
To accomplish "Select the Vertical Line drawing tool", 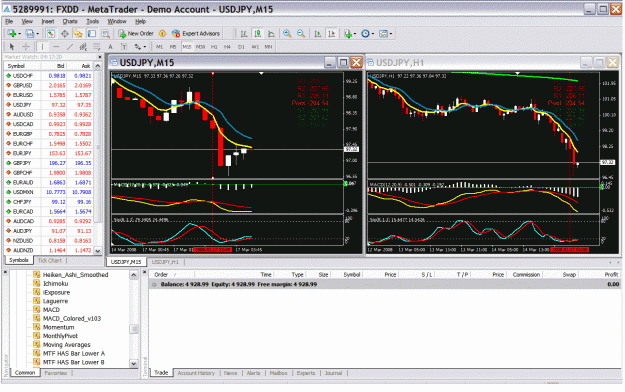I will click(42, 47).
